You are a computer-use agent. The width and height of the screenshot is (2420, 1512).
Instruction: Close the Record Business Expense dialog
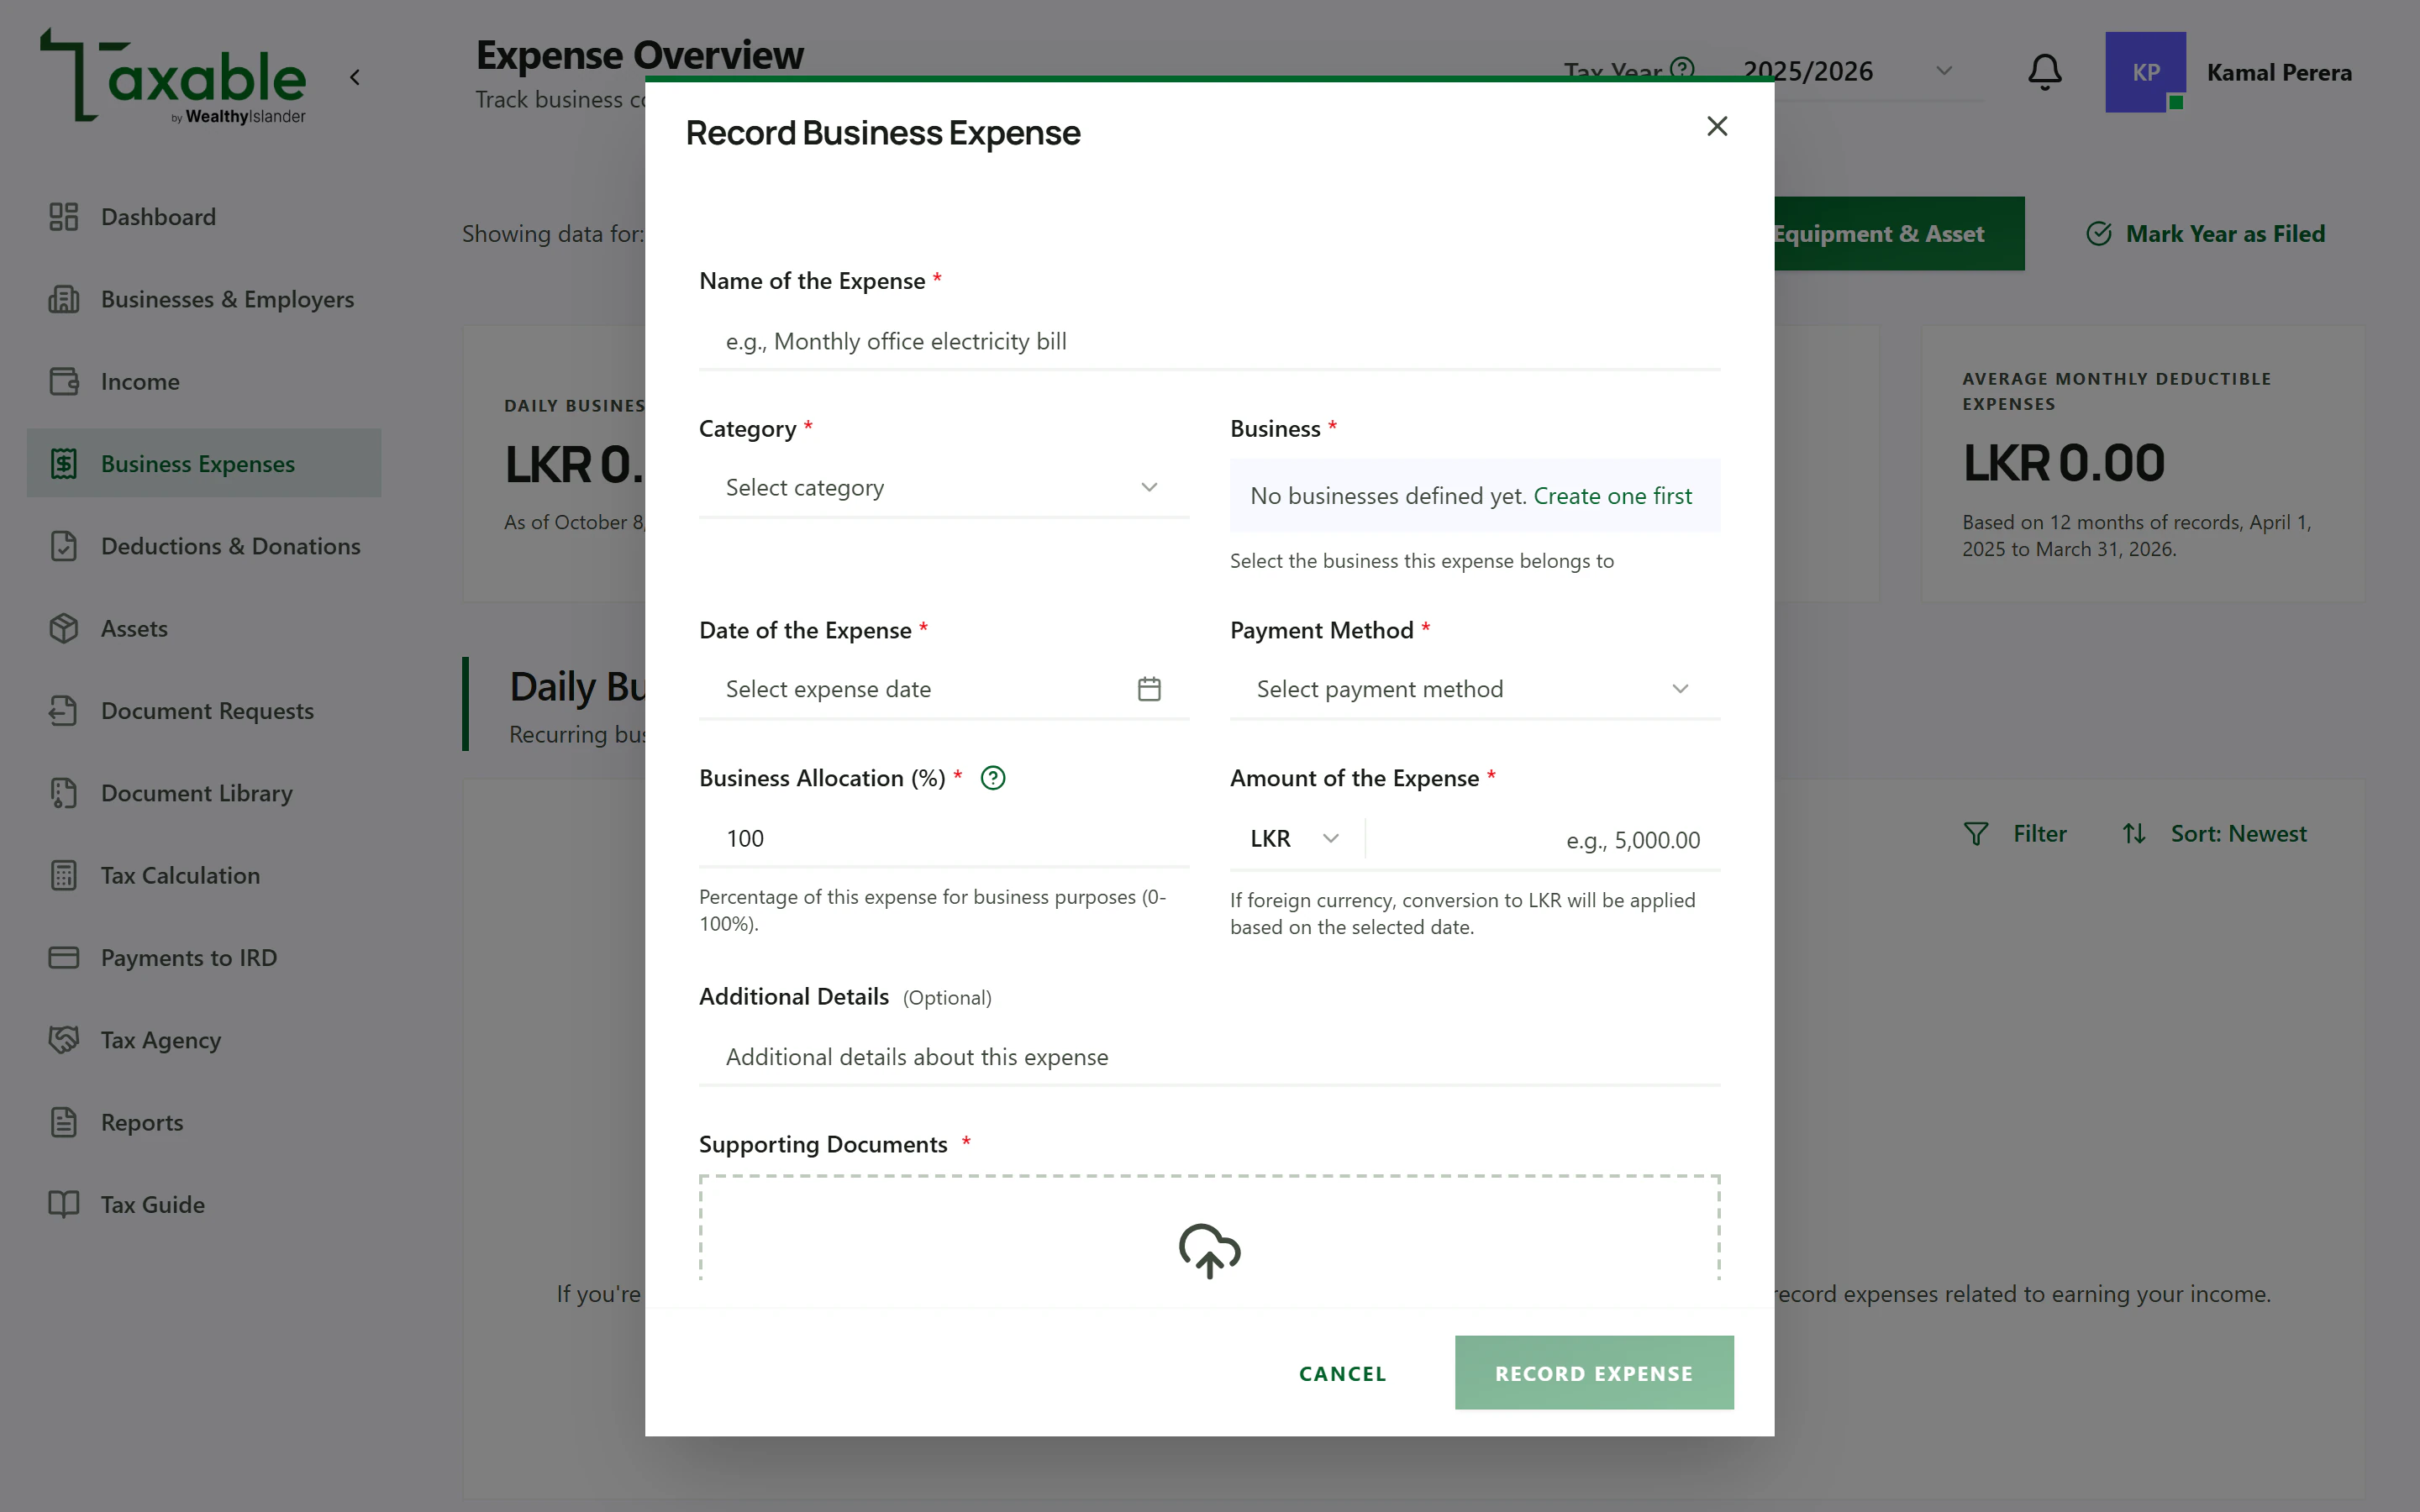1716,126
